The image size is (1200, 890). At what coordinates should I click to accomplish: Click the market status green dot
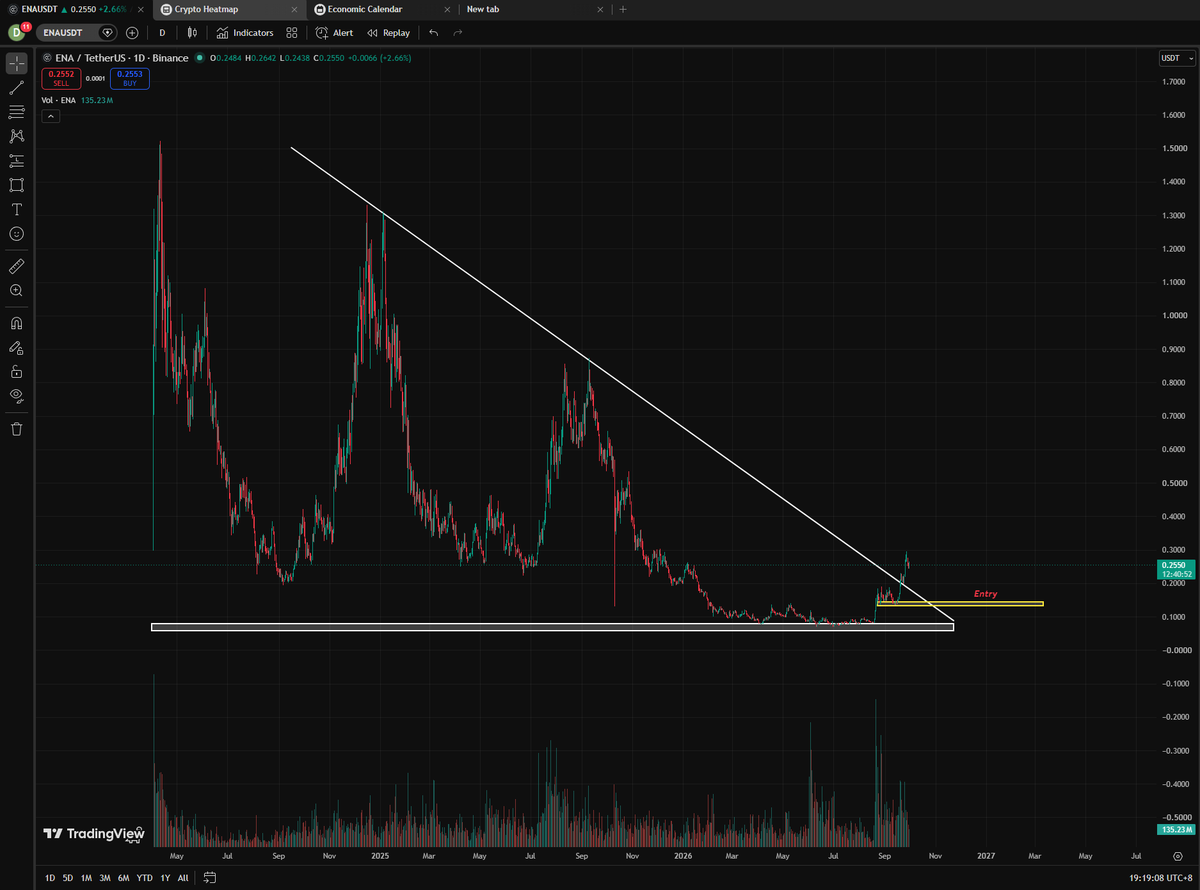(x=200, y=58)
